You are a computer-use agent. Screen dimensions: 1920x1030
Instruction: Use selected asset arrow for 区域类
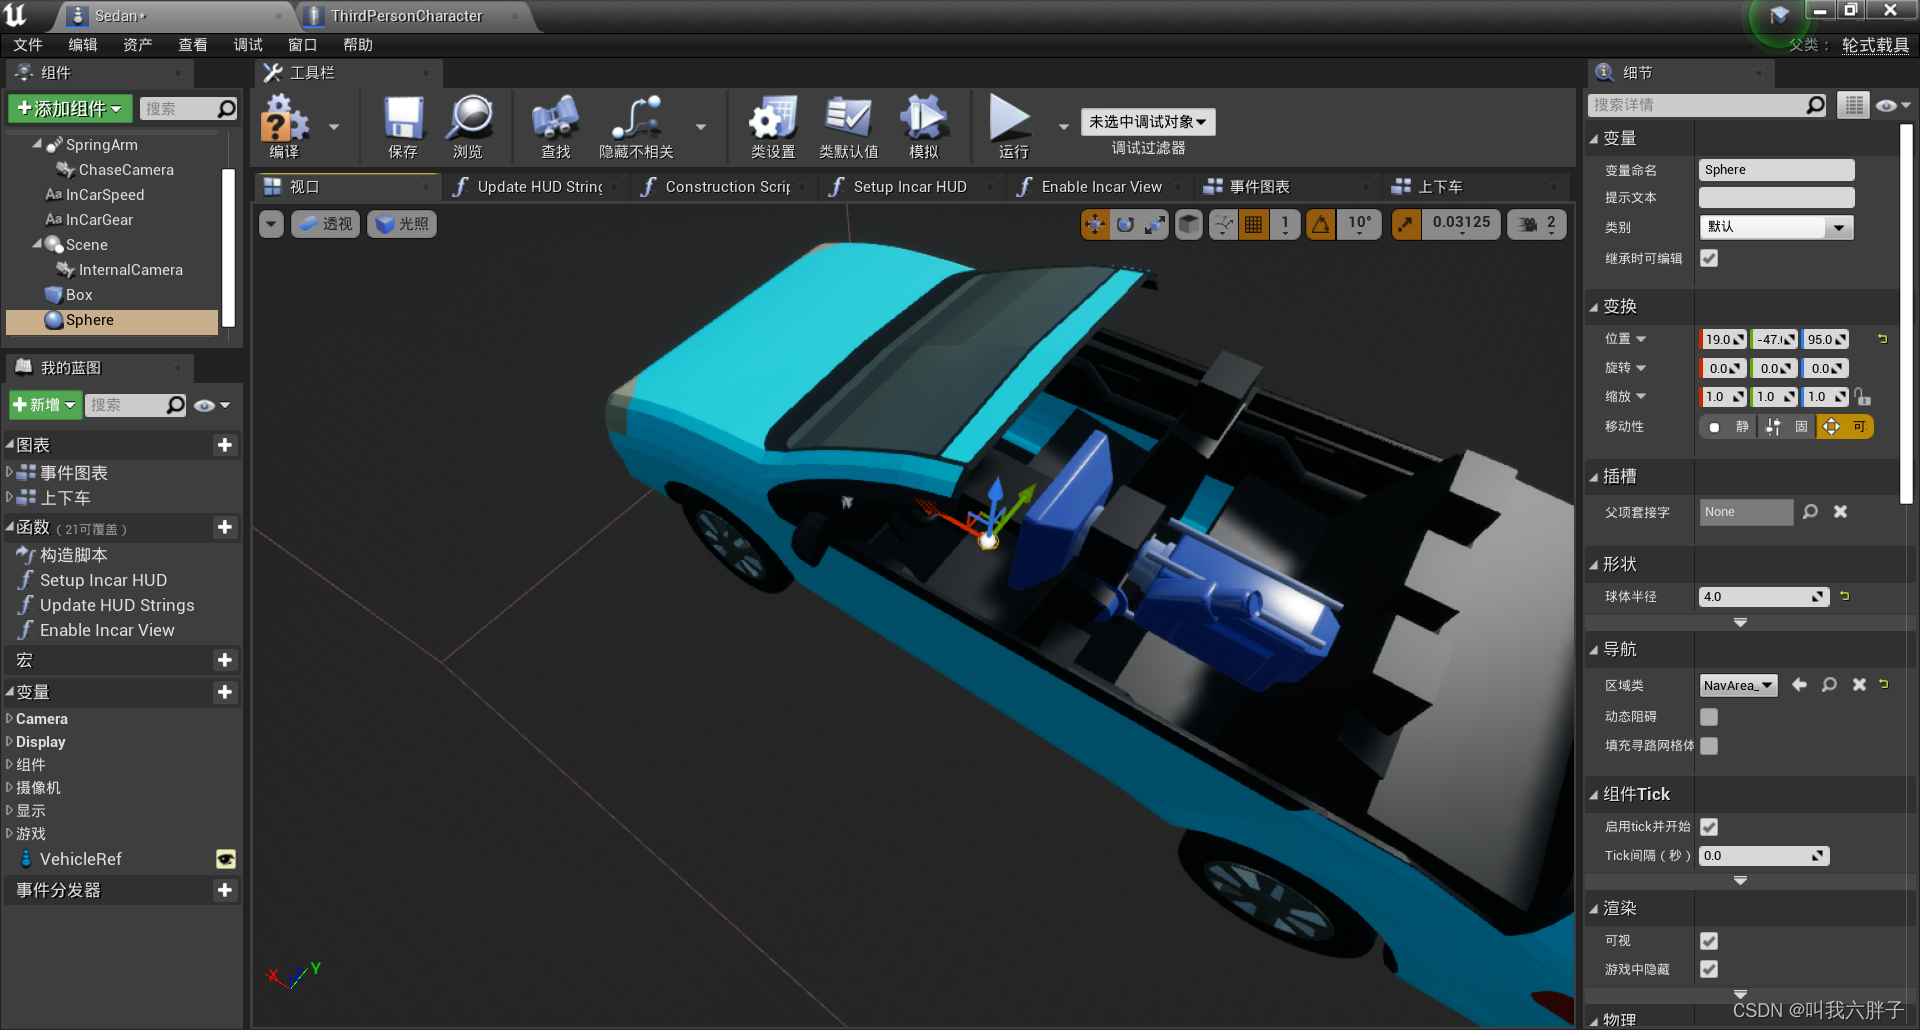[x=1799, y=685]
